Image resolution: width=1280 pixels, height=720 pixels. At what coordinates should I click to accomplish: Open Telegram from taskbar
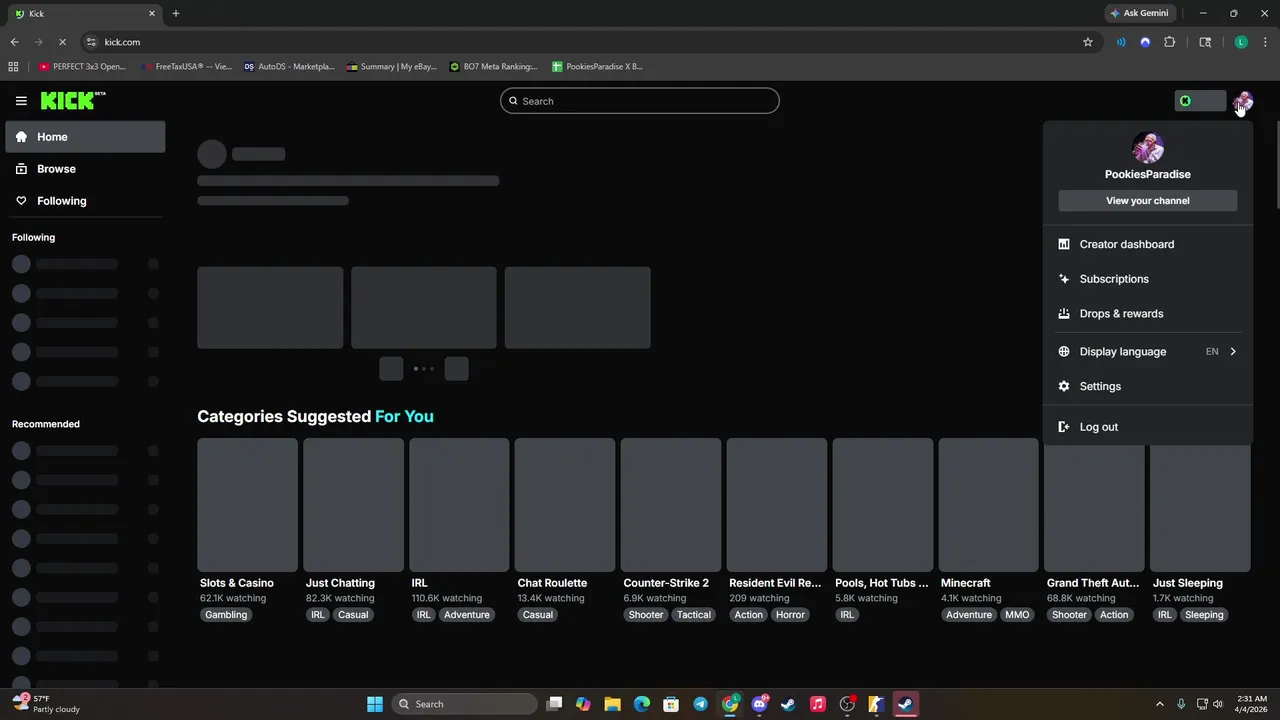click(700, 704)
